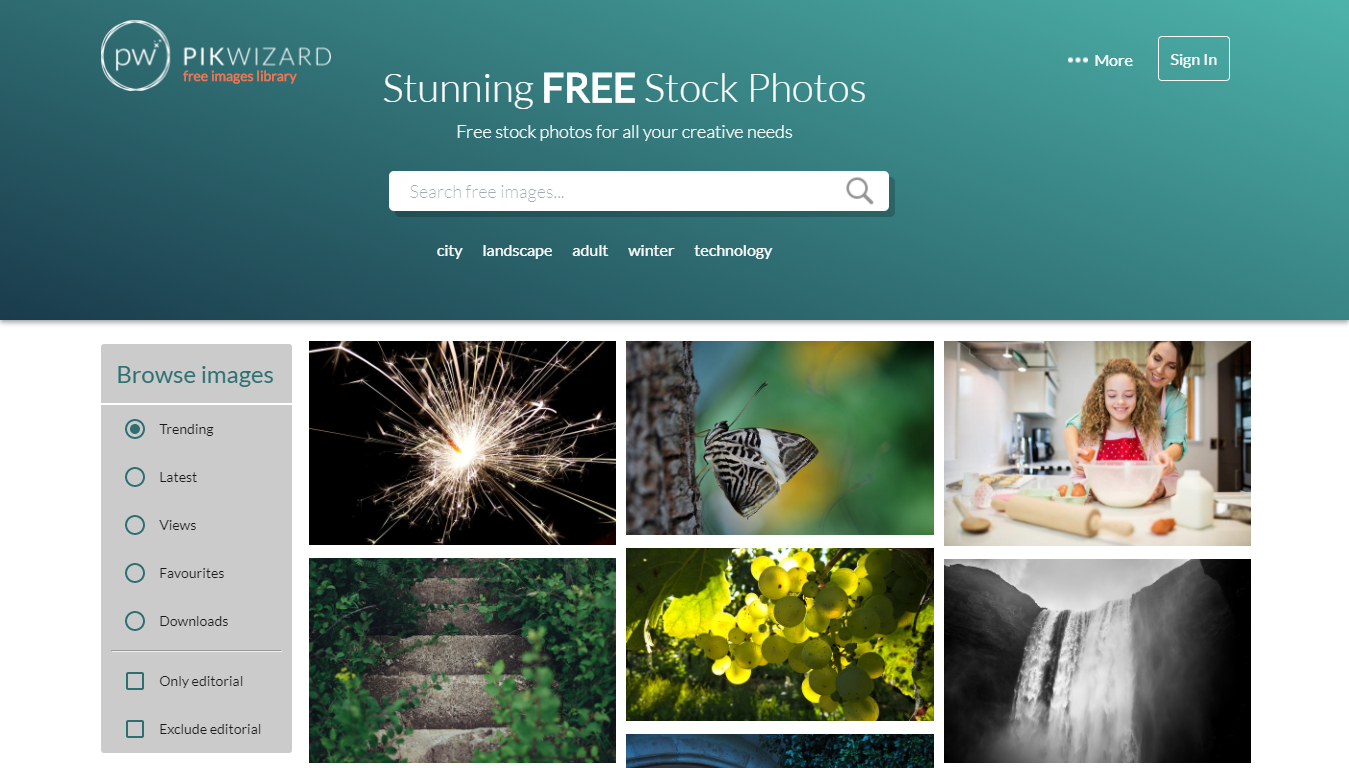This screenshot has width=1349, height=768.
Task: Select the Downloads sort option
Action: click(x=135, y=621)
